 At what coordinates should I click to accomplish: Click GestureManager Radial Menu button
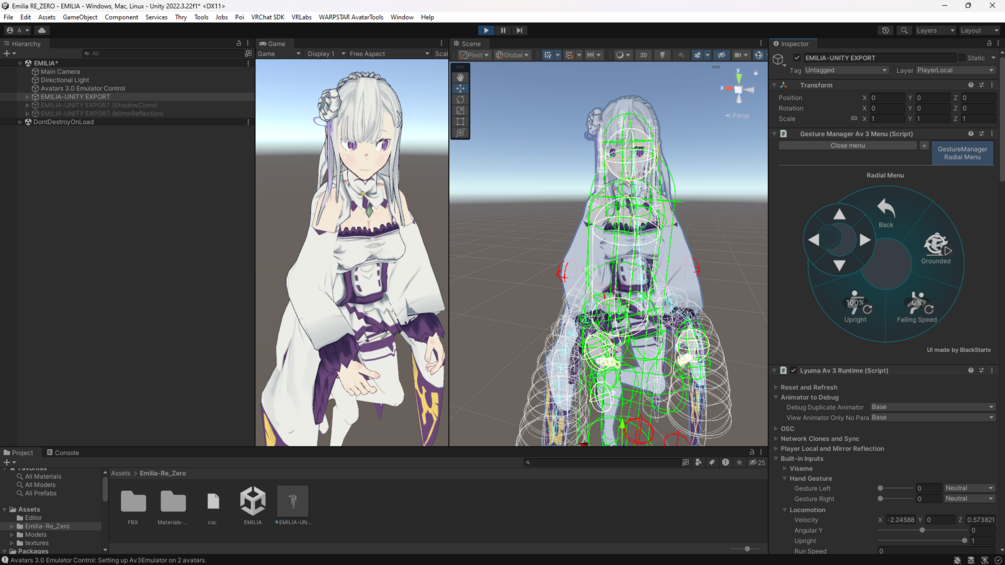pyautogui.click(x=962, y=153)
